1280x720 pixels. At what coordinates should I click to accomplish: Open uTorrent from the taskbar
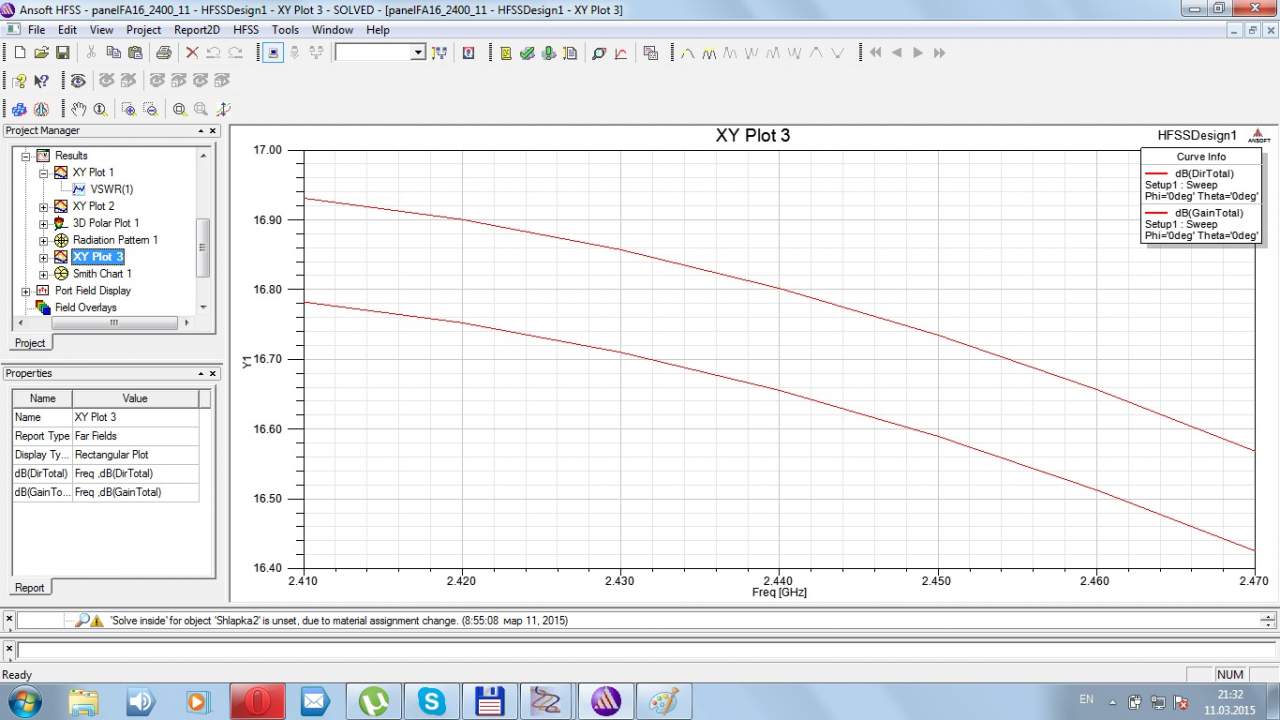(374, 701)
